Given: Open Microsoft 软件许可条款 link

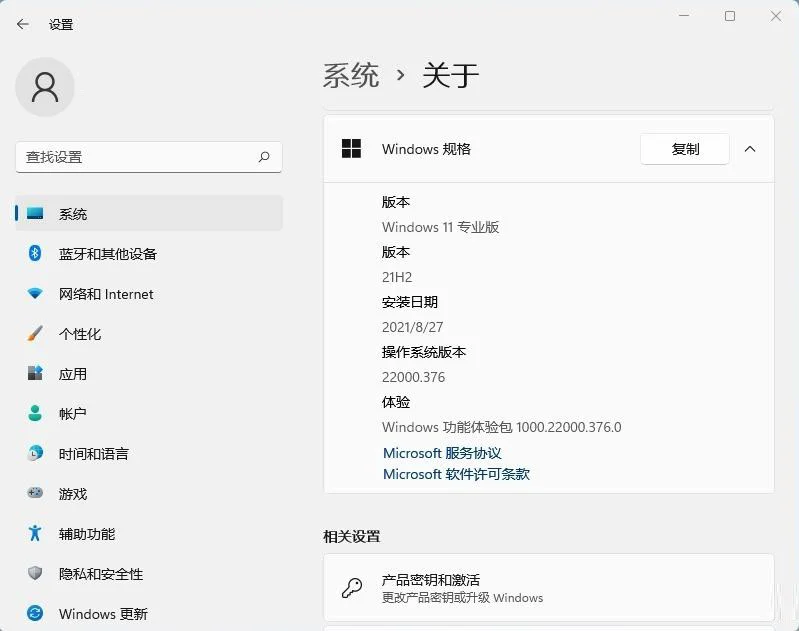Looking at the screenshot, I should click(x=457, y=474).
